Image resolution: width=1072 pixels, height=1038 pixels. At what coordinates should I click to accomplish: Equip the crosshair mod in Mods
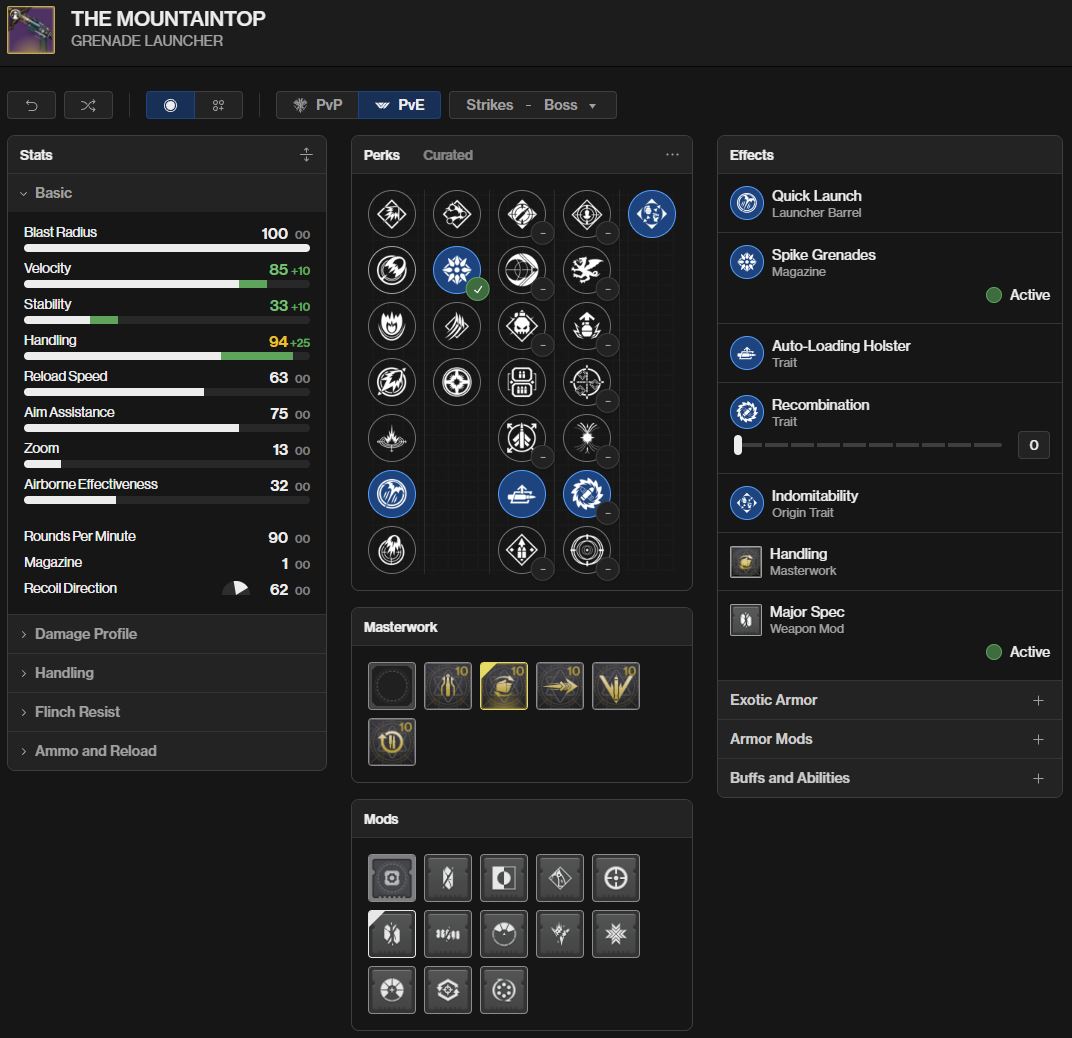(616, 878)
